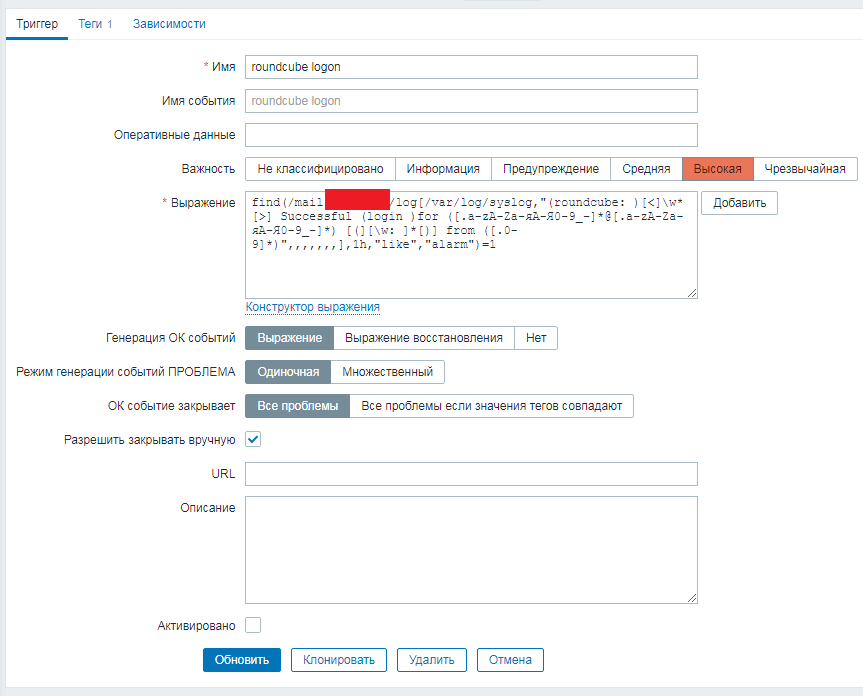The width and height of the screenshot is (863, 696).
Task: Focus the Имя события field
Action: (x=471, y=101)
